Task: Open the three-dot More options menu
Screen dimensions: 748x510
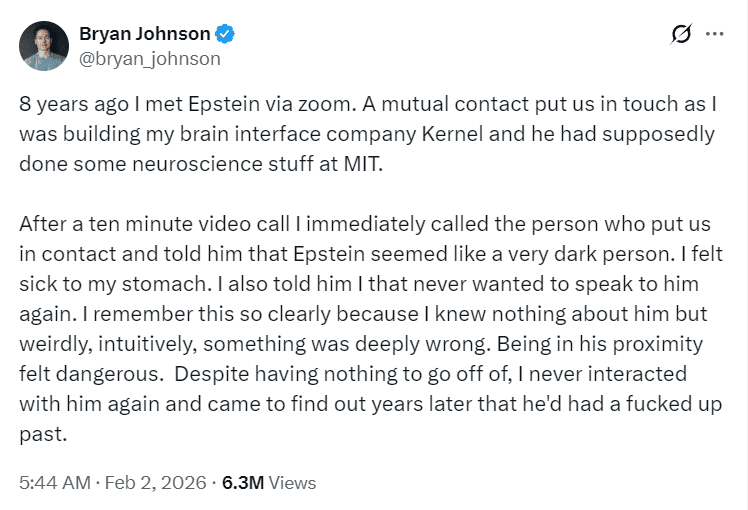Action: click(714, 34)
